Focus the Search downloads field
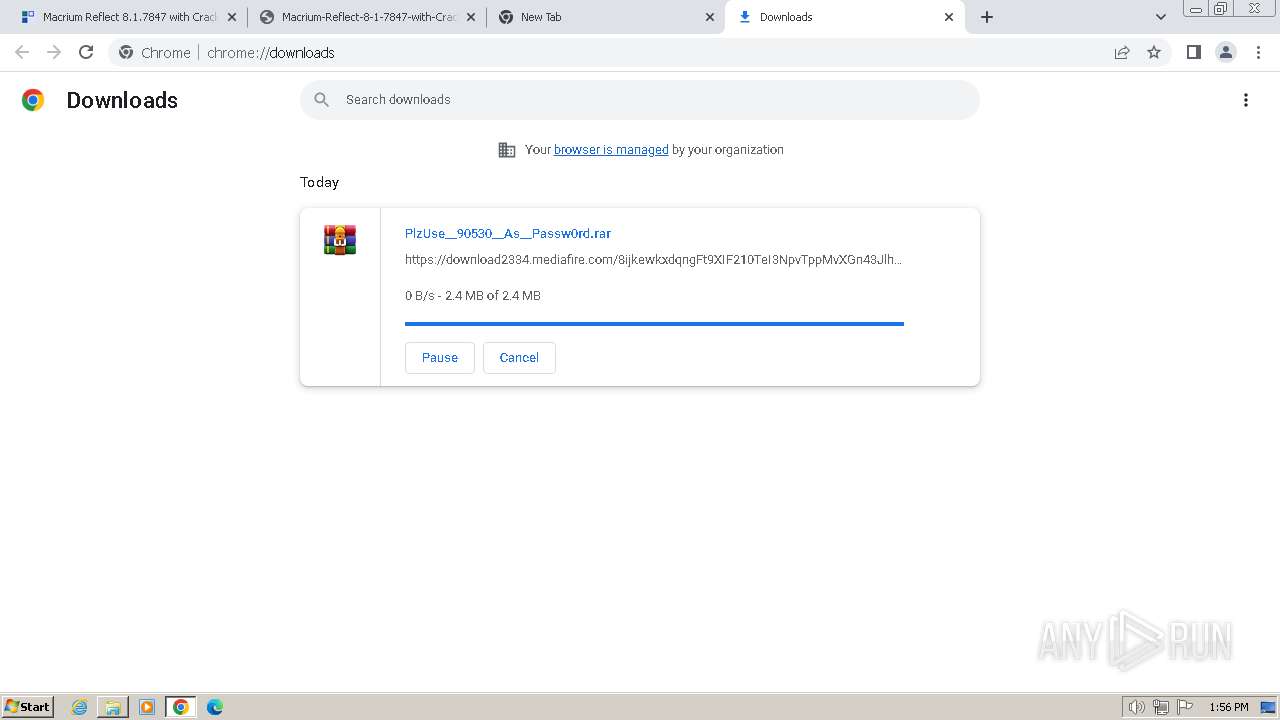This screenshot has height=720, width=1280. 640,100
